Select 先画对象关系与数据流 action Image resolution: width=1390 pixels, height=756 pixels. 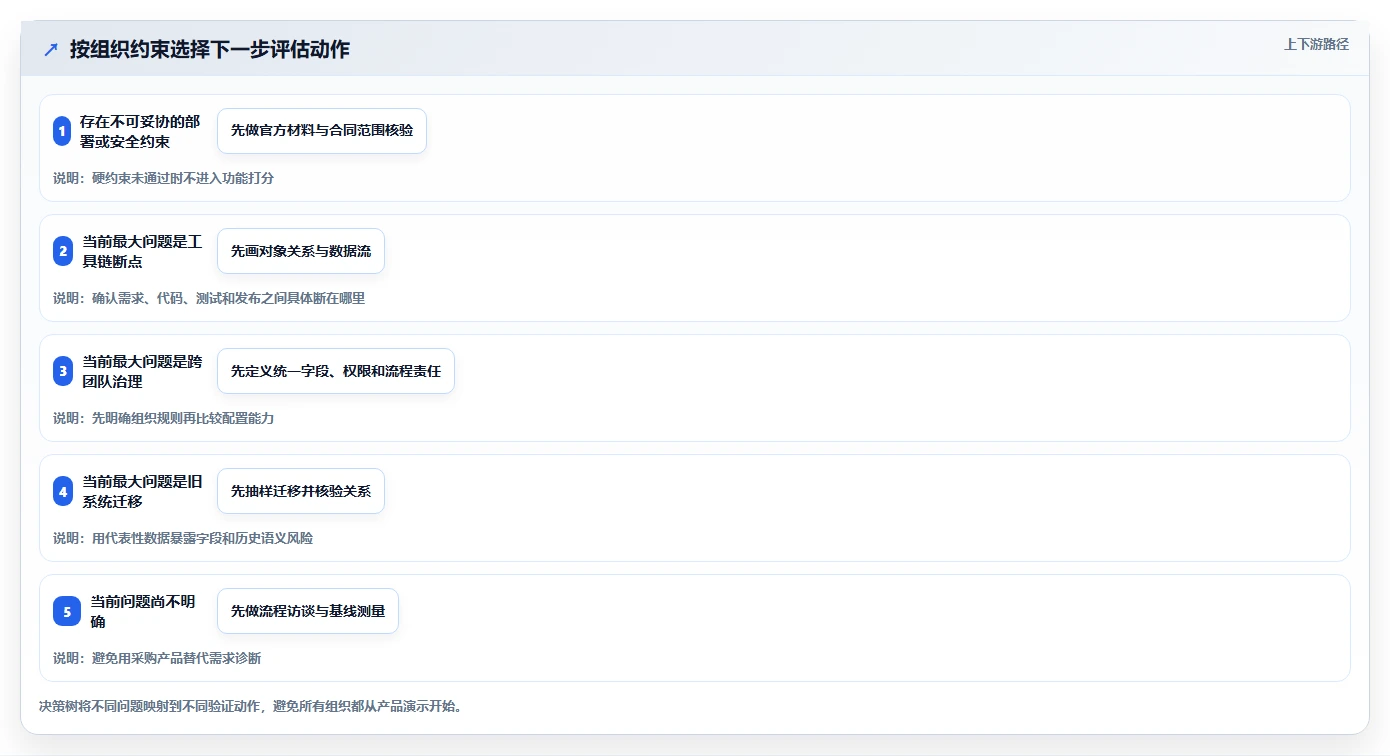point(301,251)
